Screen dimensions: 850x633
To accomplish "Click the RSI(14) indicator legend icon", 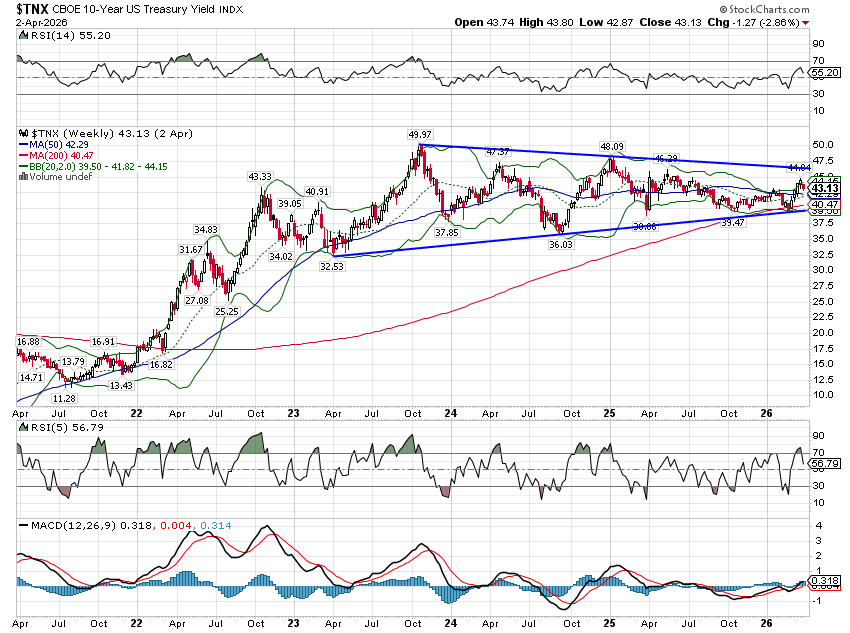I will point(25,34).
